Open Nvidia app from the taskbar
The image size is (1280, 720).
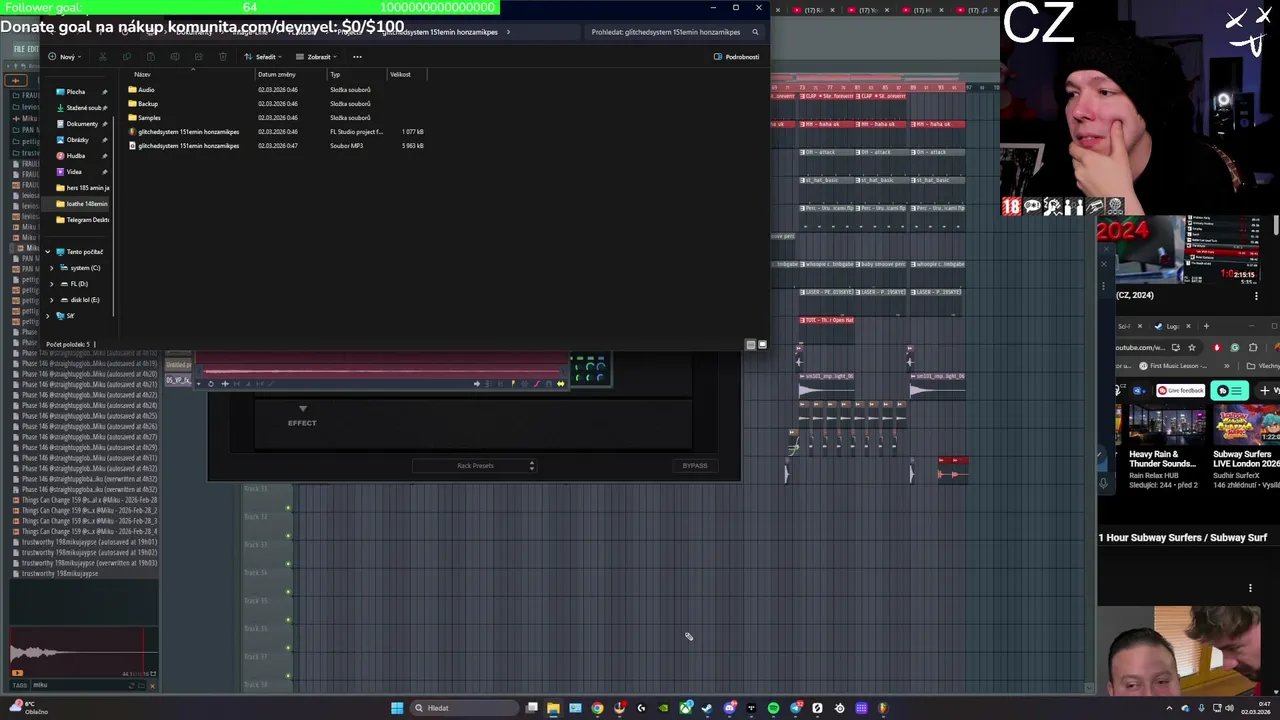coord(663,708)
